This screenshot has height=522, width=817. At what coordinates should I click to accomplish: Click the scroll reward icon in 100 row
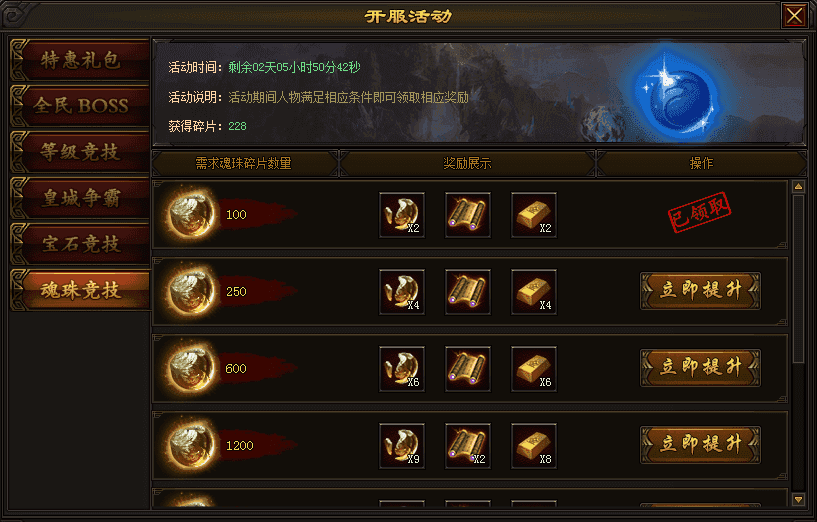467,215
